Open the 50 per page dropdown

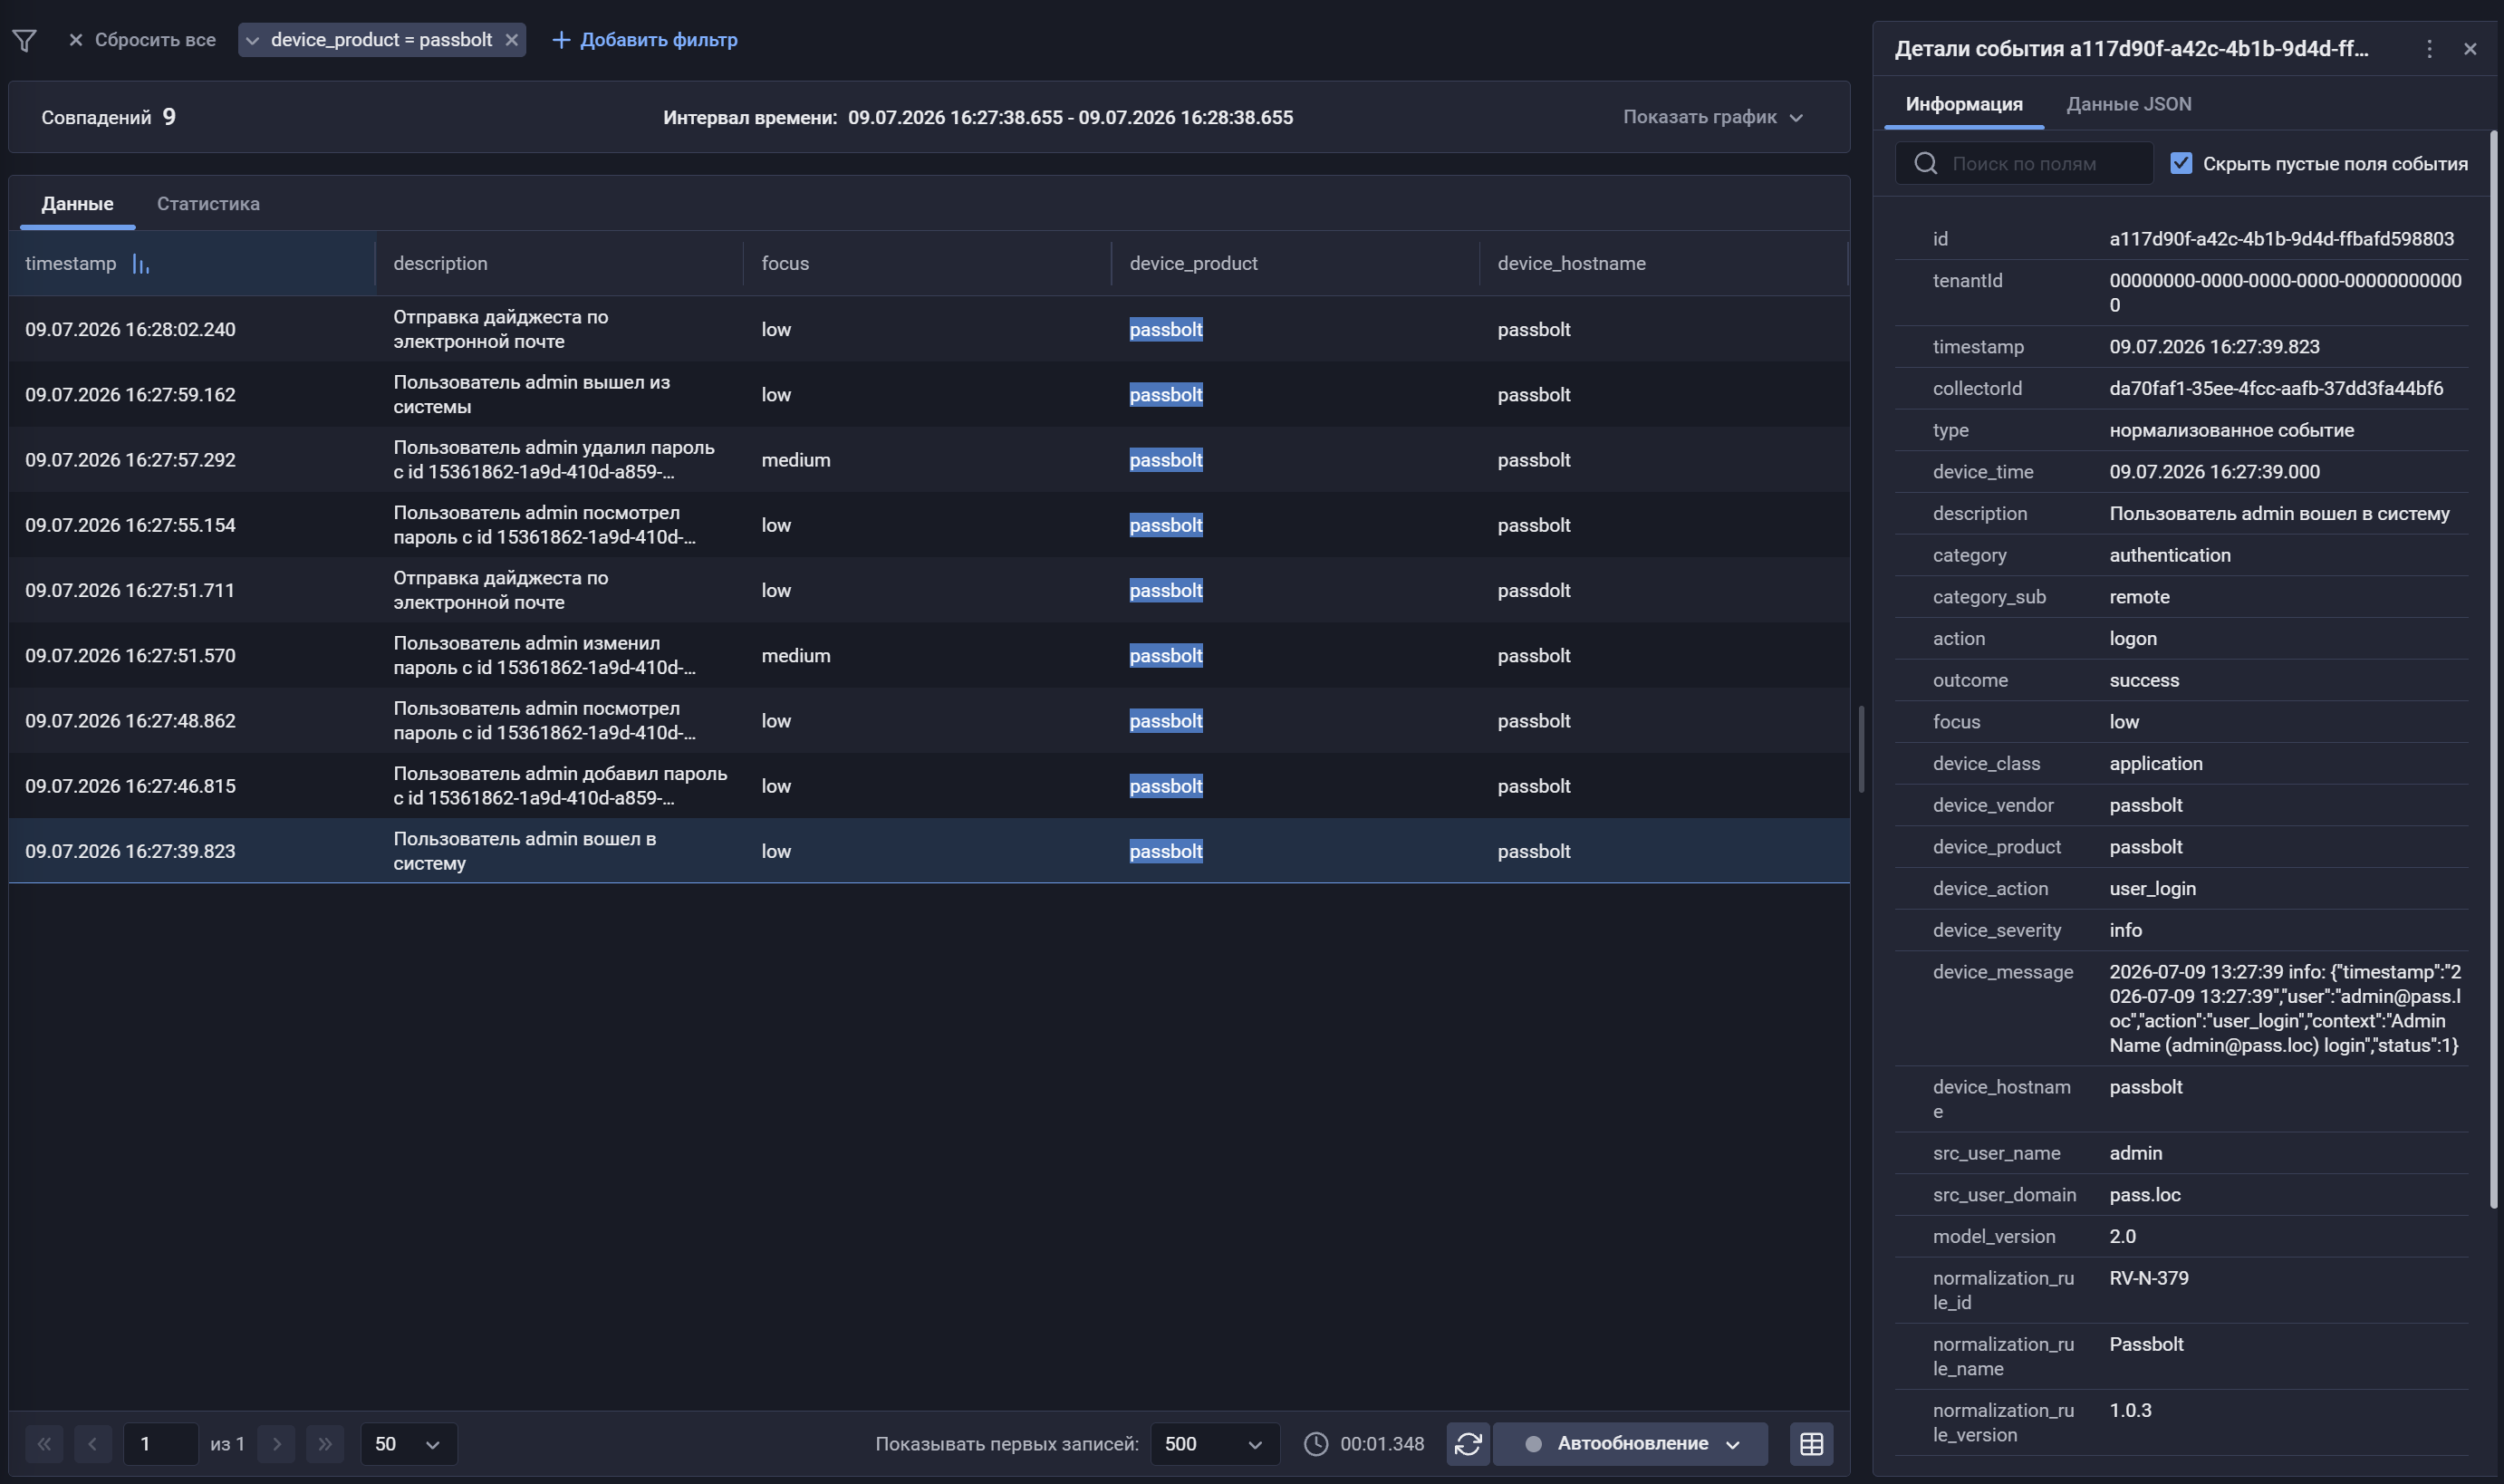(x=409, y=1443)
